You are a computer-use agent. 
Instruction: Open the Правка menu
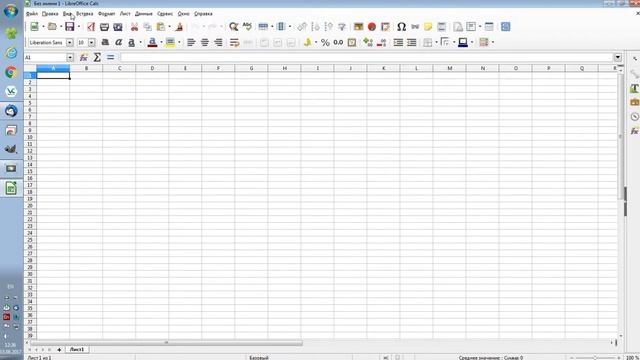point(50,13)
